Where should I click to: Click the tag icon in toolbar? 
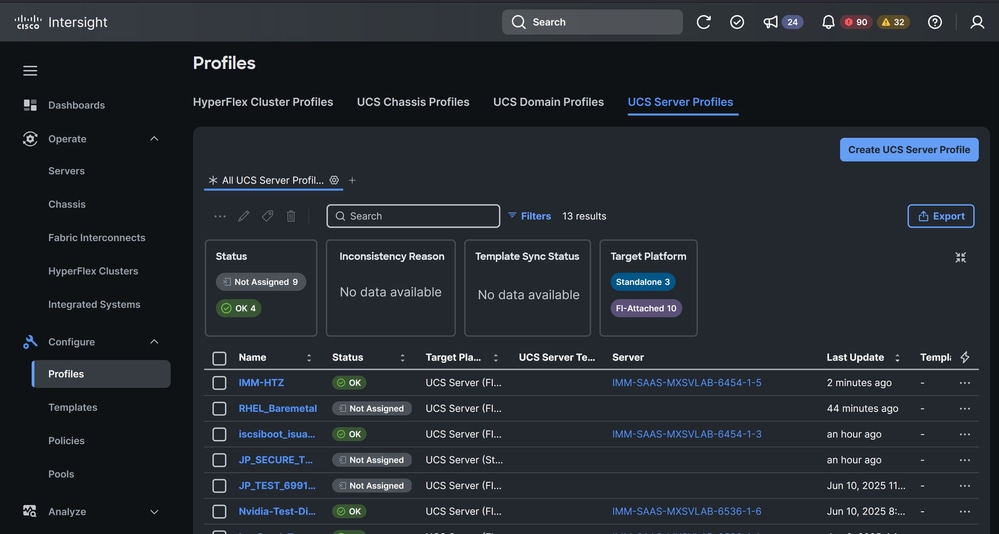(268, 217)
